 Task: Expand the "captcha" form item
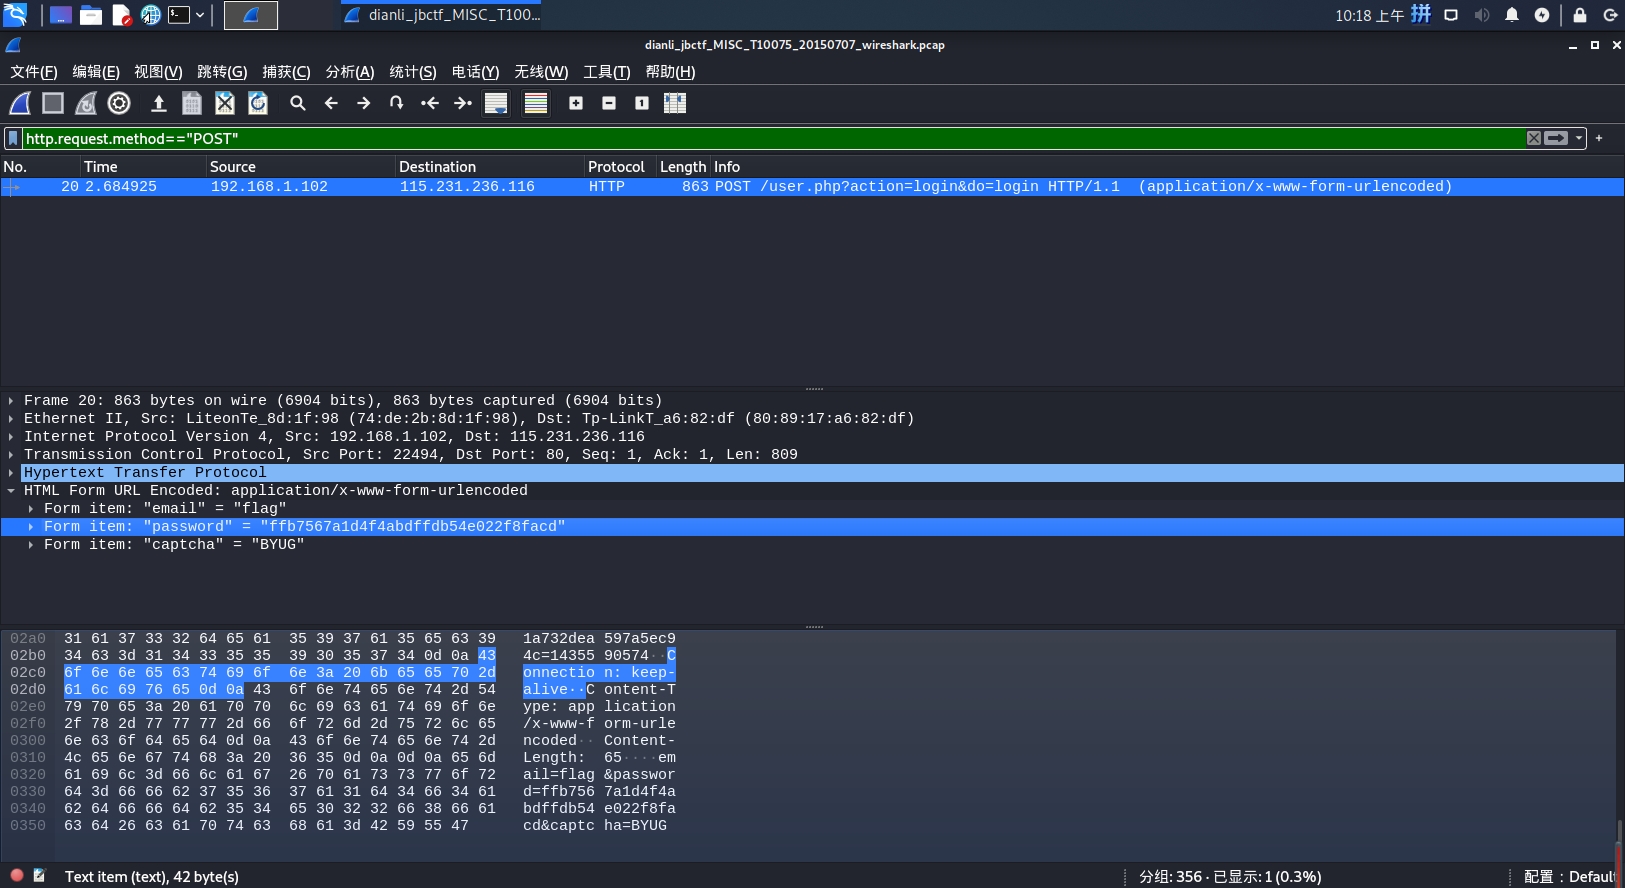31,545
